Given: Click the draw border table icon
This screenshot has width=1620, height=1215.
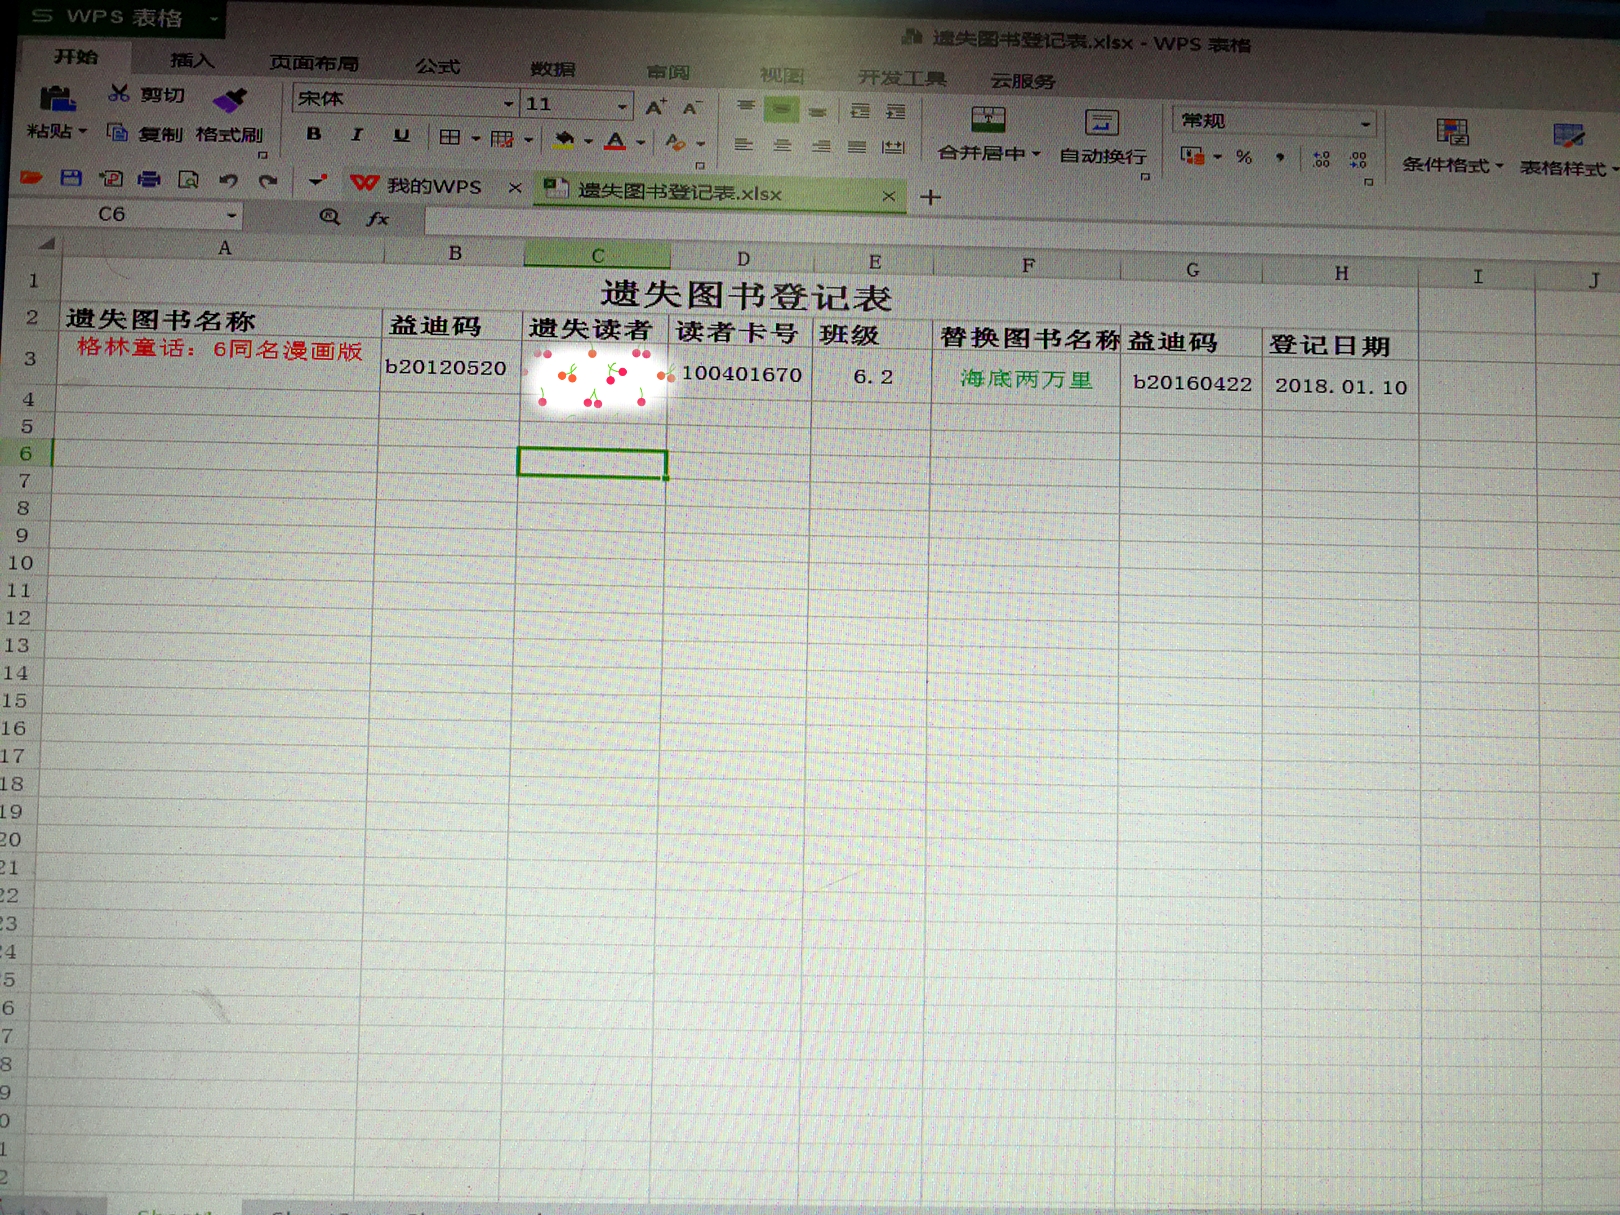Looking at the screenshot, I should click(x=502, y=138).
